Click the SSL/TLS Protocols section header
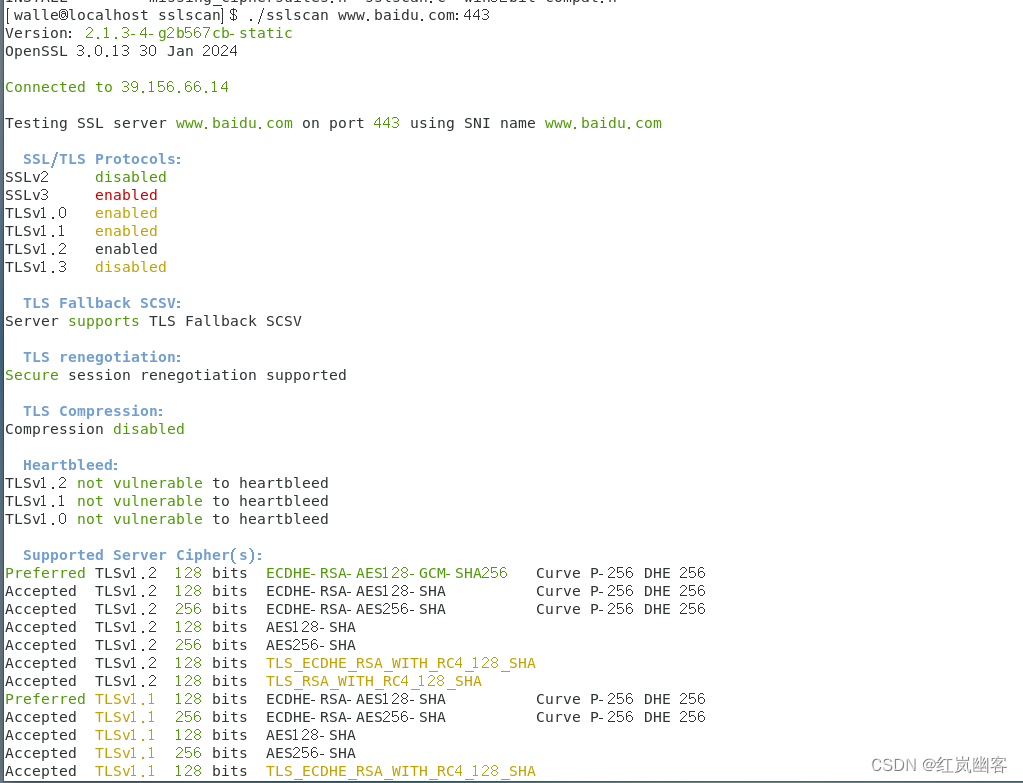 point(103,159)
